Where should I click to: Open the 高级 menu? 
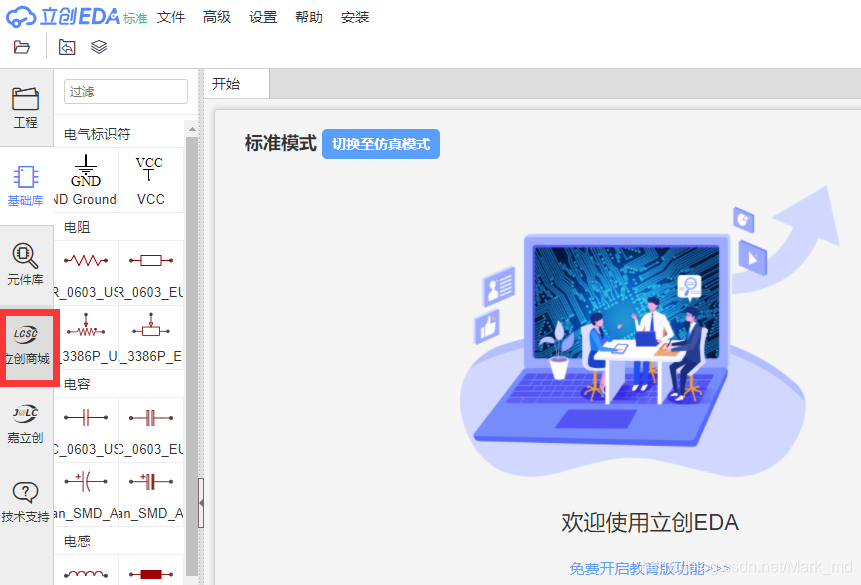click(216, 17)
